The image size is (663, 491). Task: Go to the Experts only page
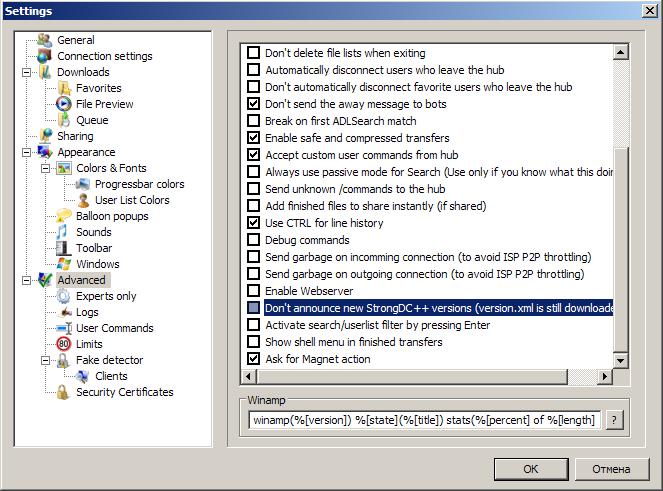pyautogui.click(x=106, y=296)
